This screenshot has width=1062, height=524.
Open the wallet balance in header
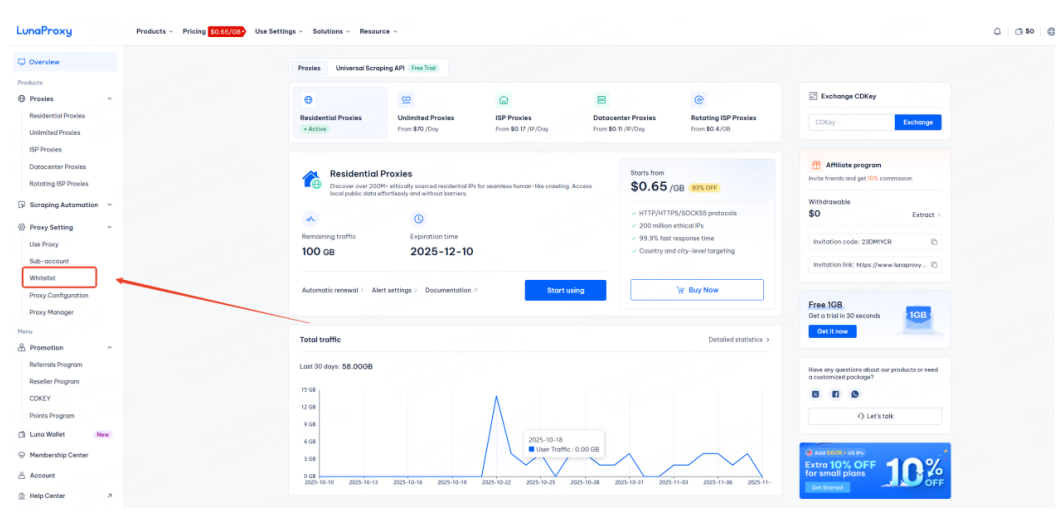(x=1024, y=31)
